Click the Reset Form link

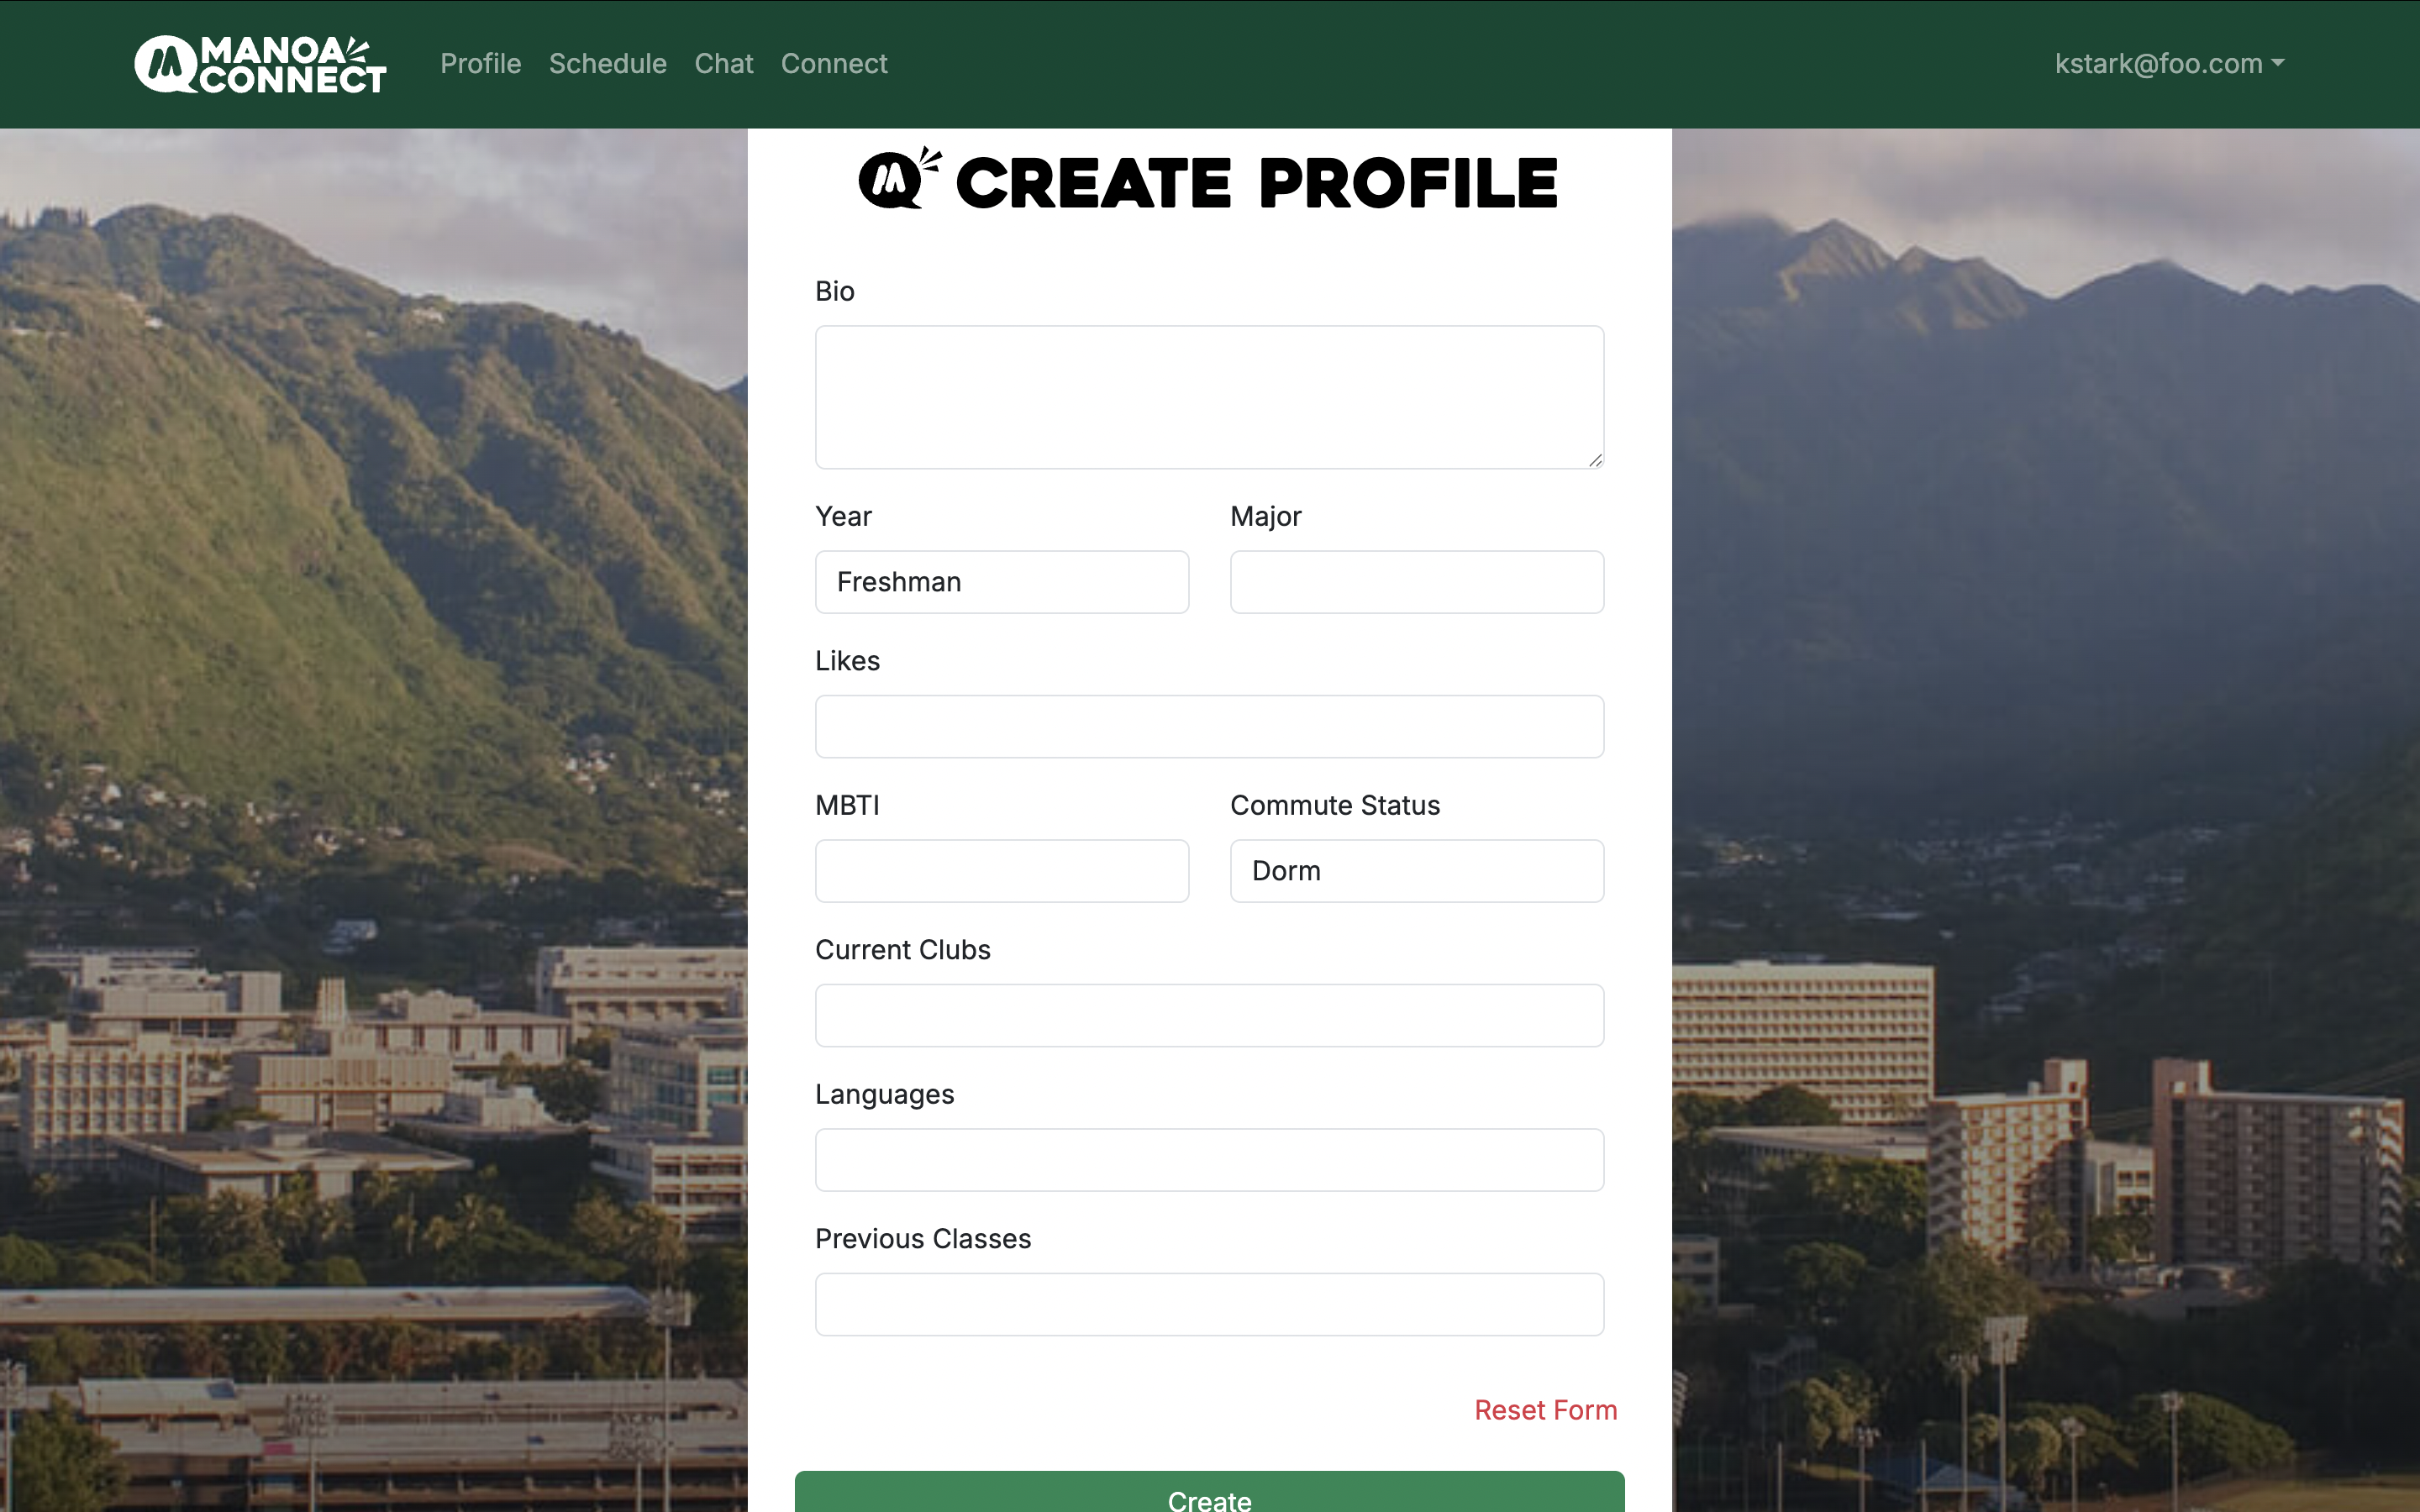pos(1546,1410)
